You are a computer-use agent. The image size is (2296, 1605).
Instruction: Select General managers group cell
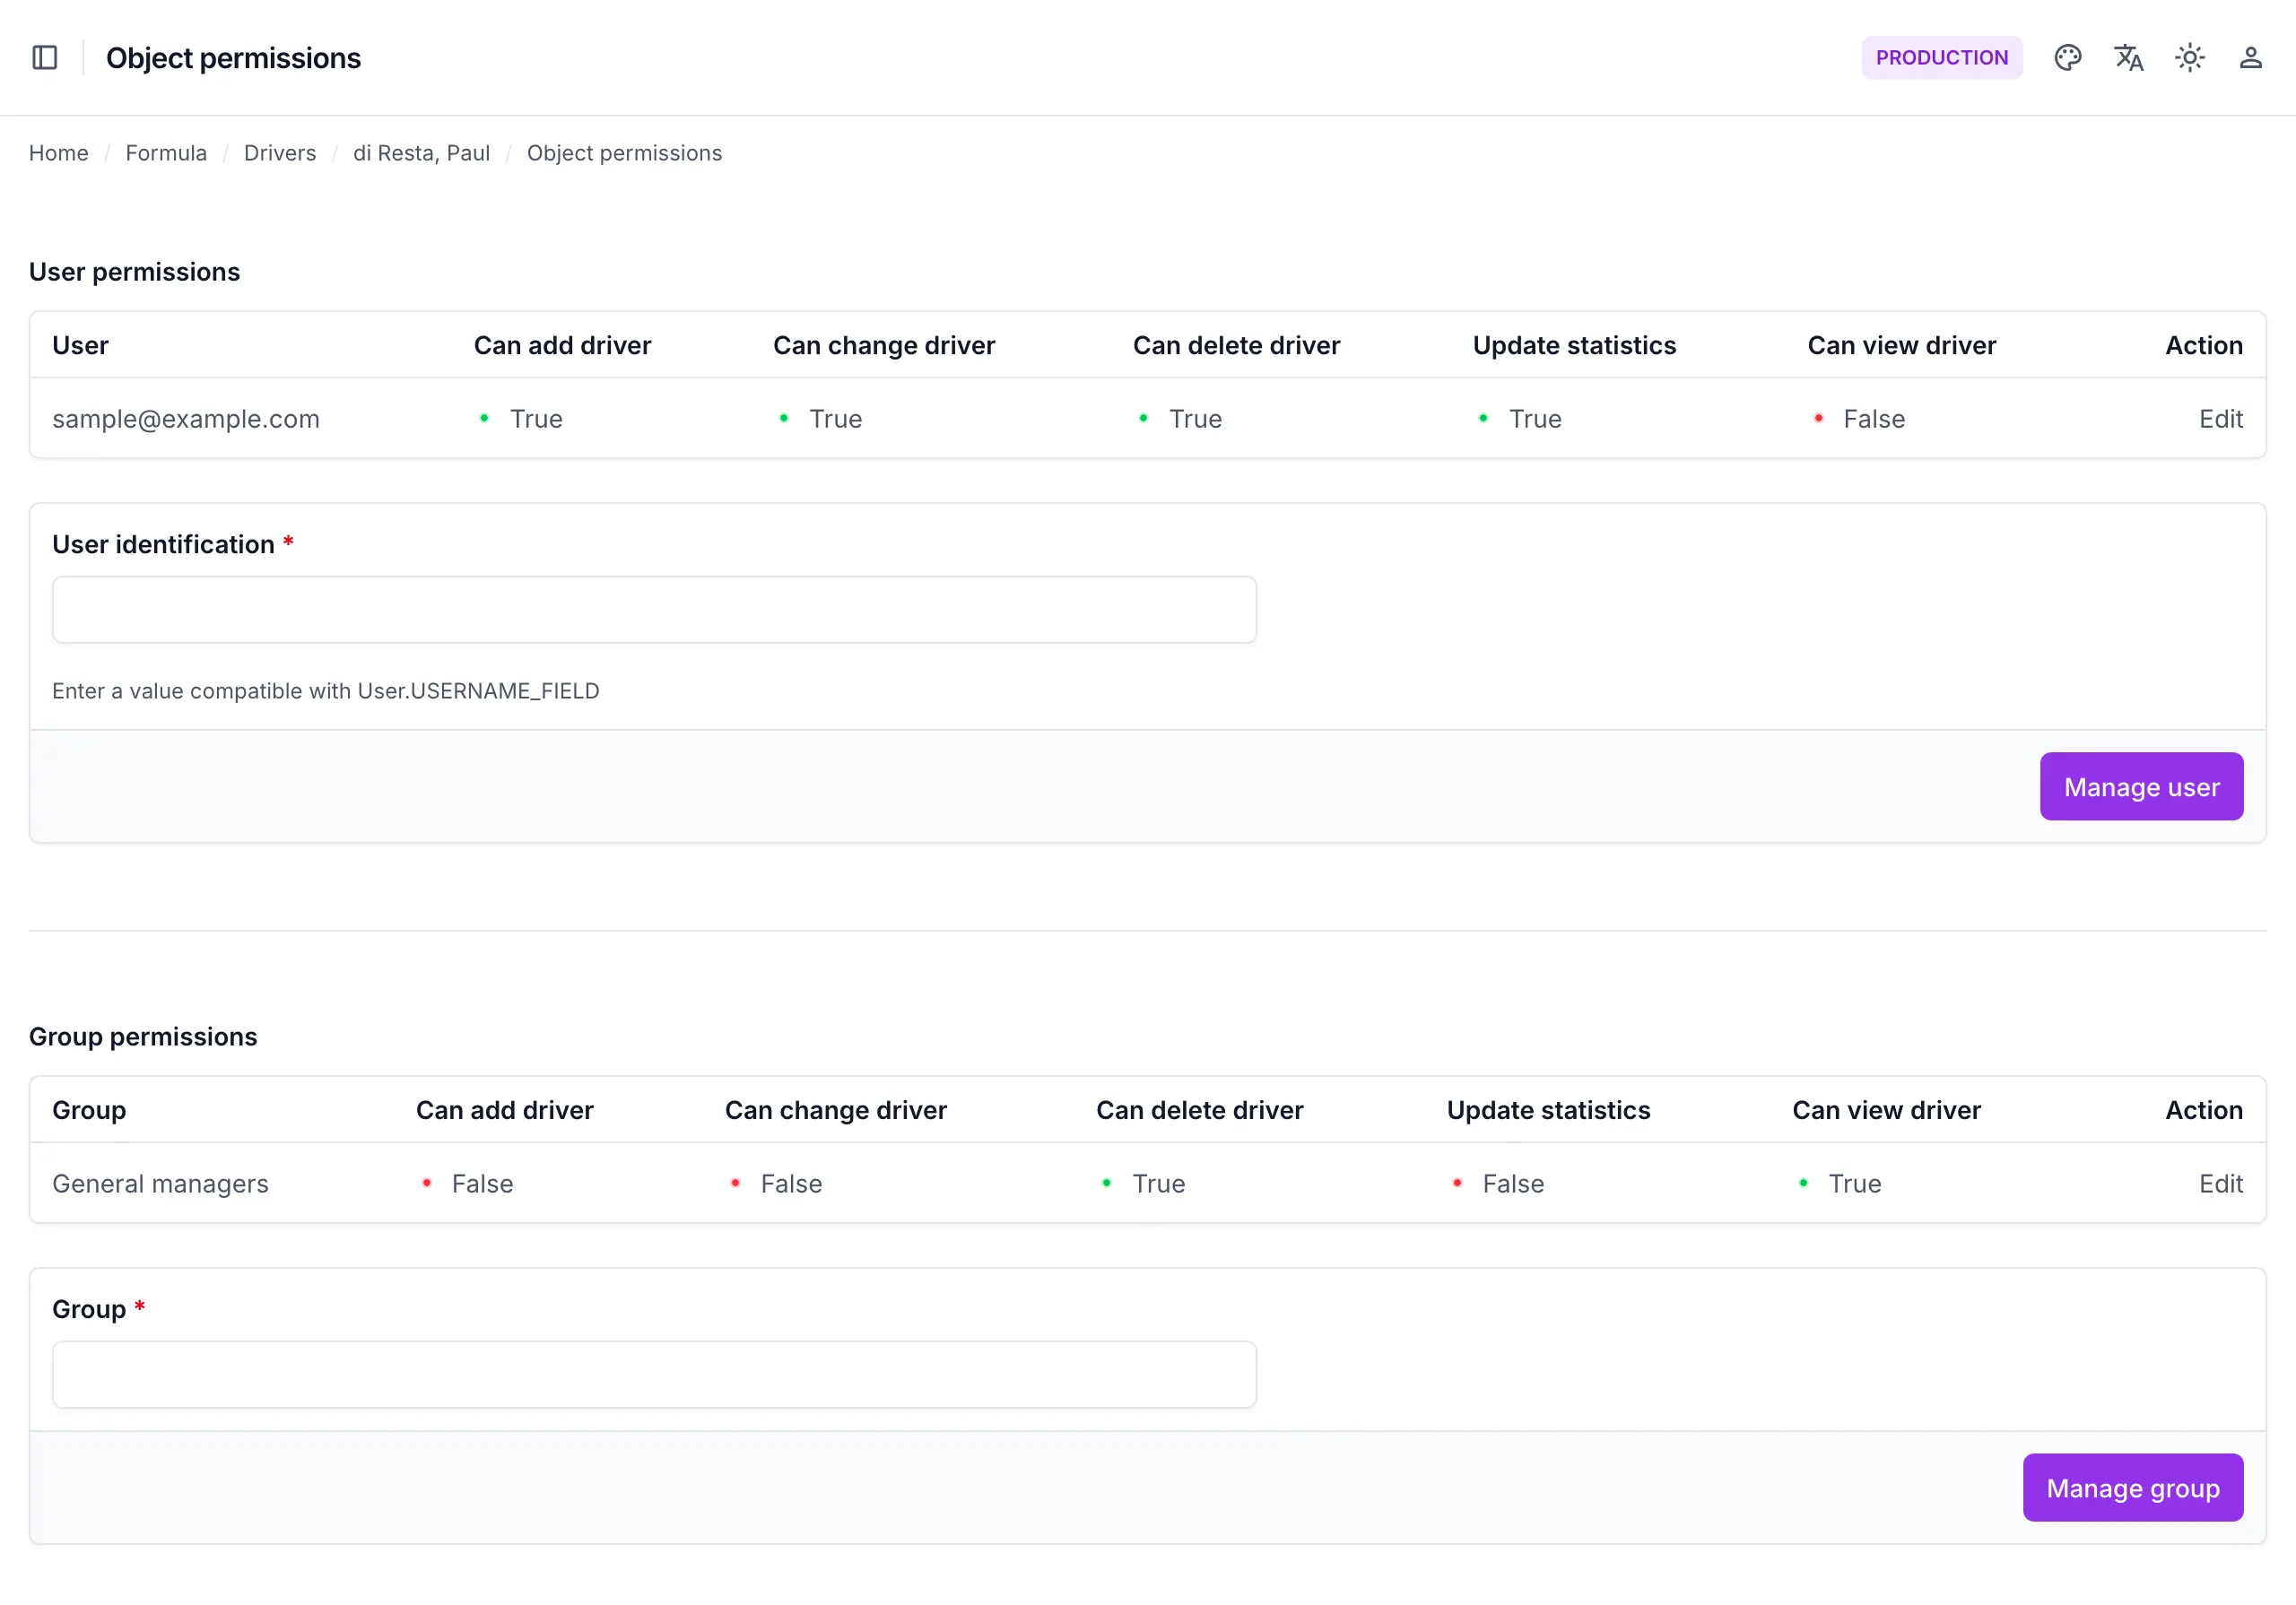coord(160,1183)
